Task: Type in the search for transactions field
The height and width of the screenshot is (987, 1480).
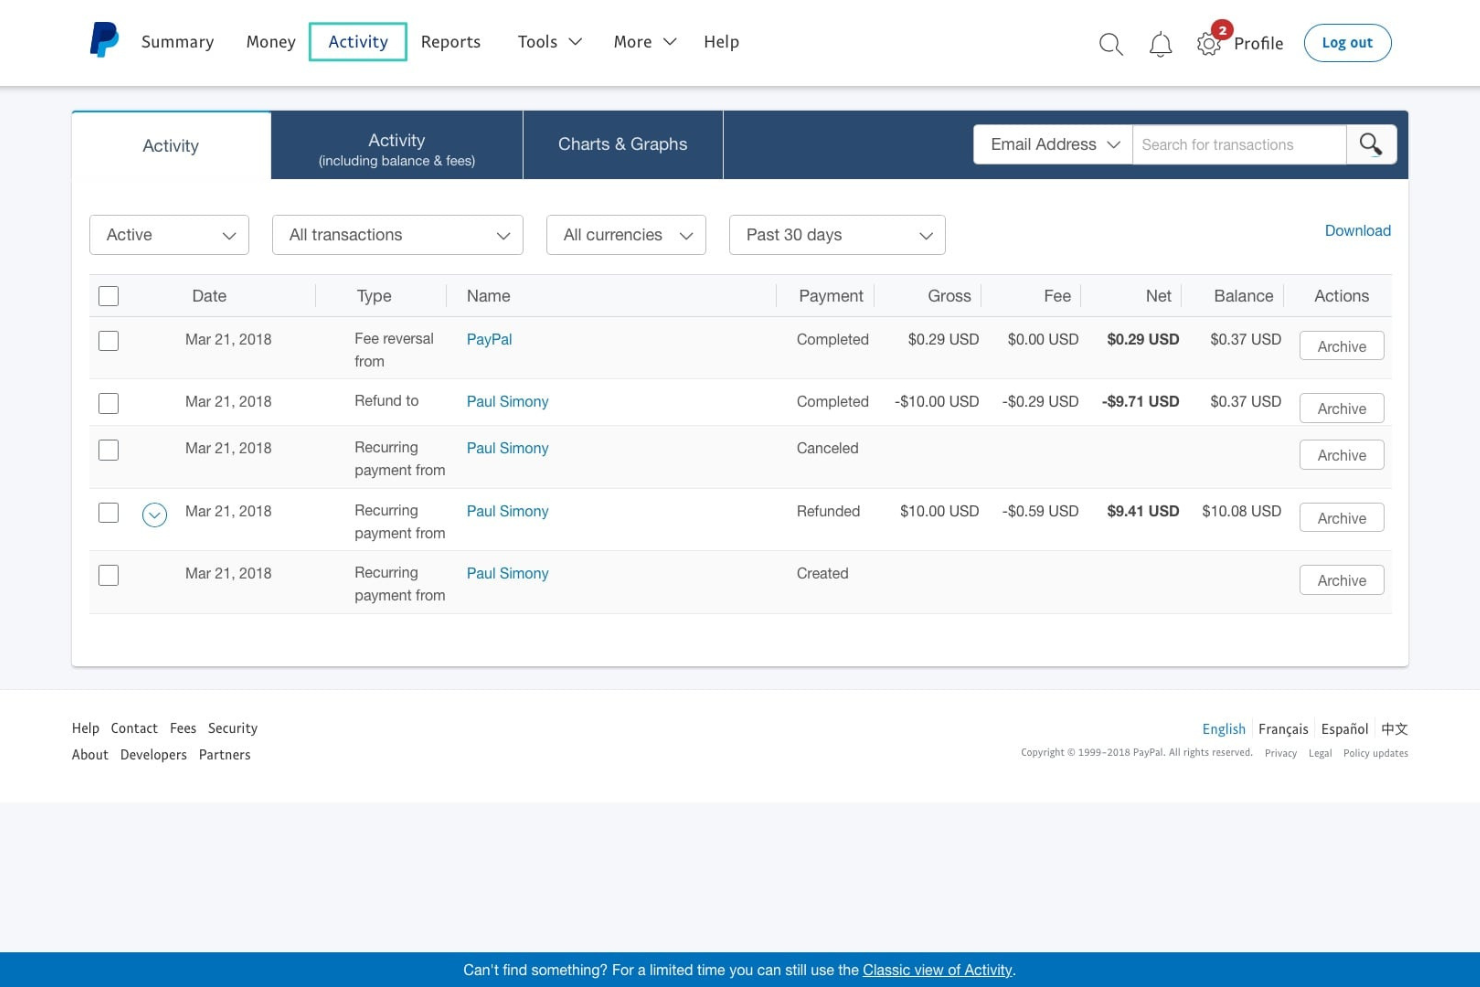Action: 1240,144
